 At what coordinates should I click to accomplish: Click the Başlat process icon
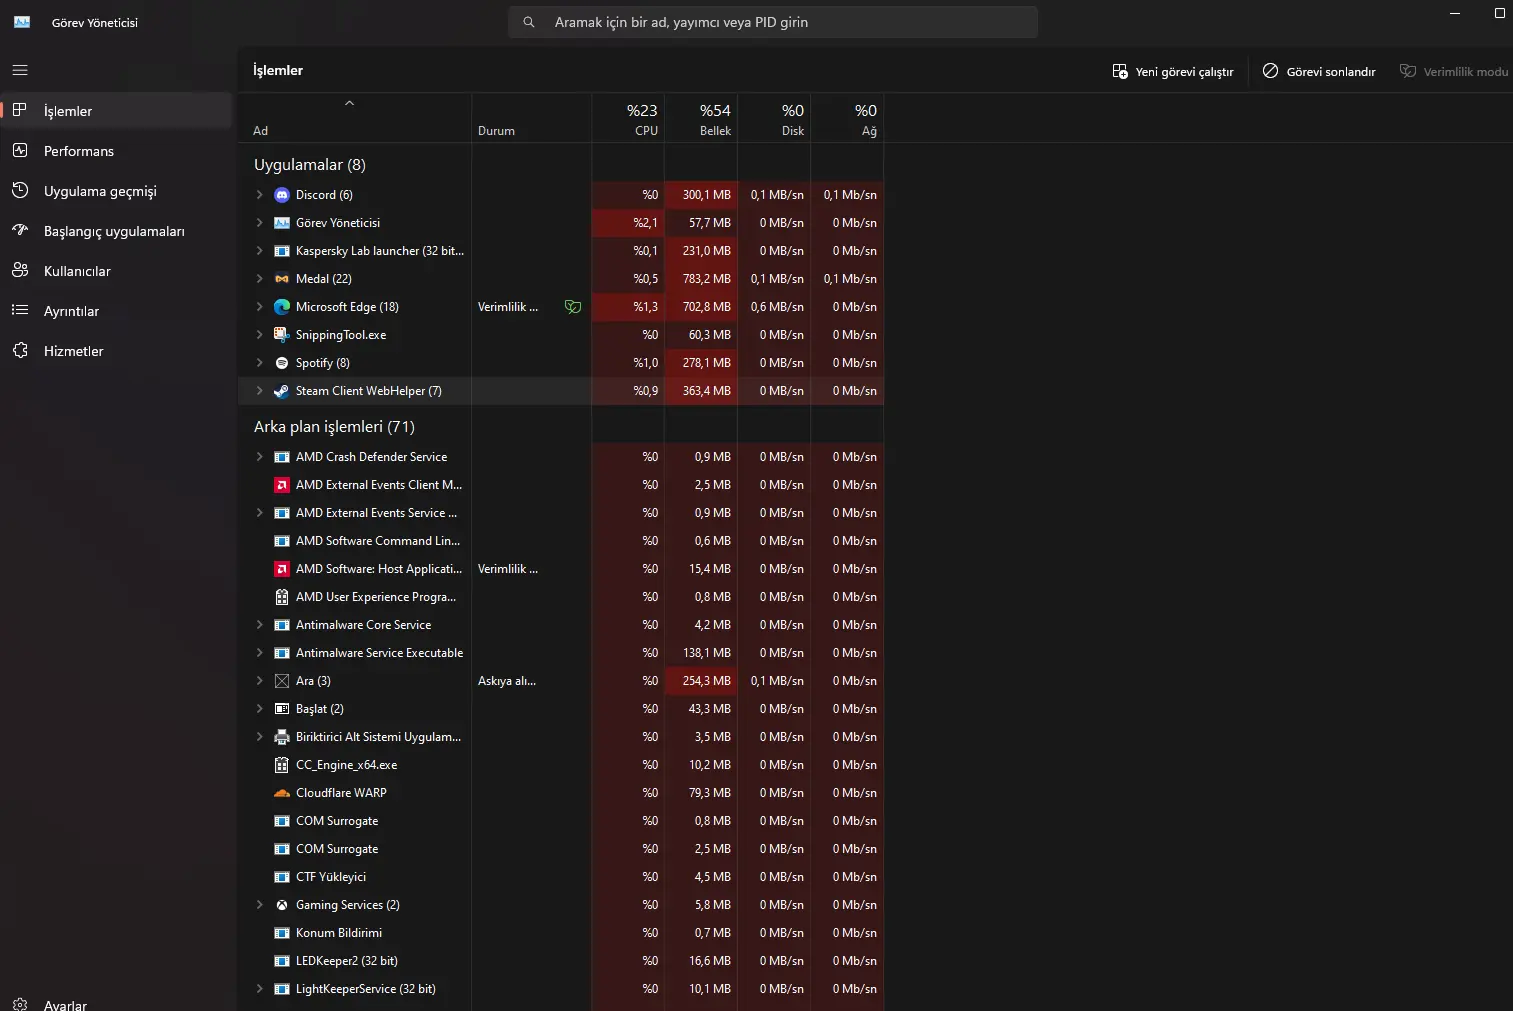tap(282, 709)
